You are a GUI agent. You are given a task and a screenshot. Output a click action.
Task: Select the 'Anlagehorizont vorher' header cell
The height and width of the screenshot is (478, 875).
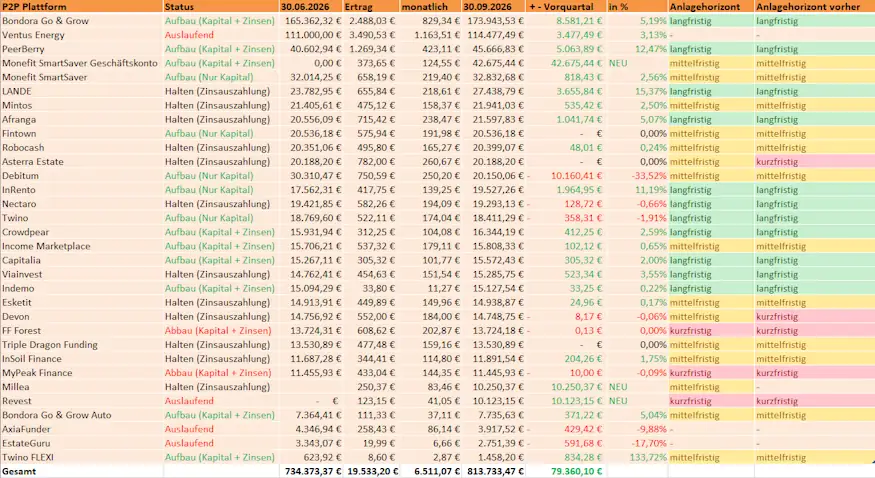pyautogui.click(x=815, y=7)
